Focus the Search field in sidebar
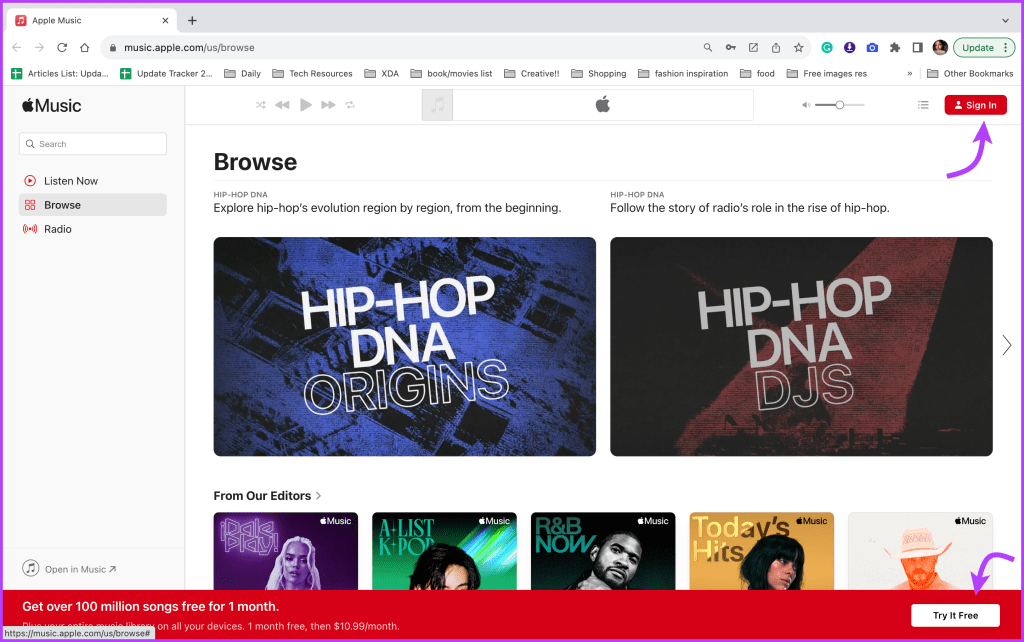This screenshot has width=1024, height=642. pos(93,144)
